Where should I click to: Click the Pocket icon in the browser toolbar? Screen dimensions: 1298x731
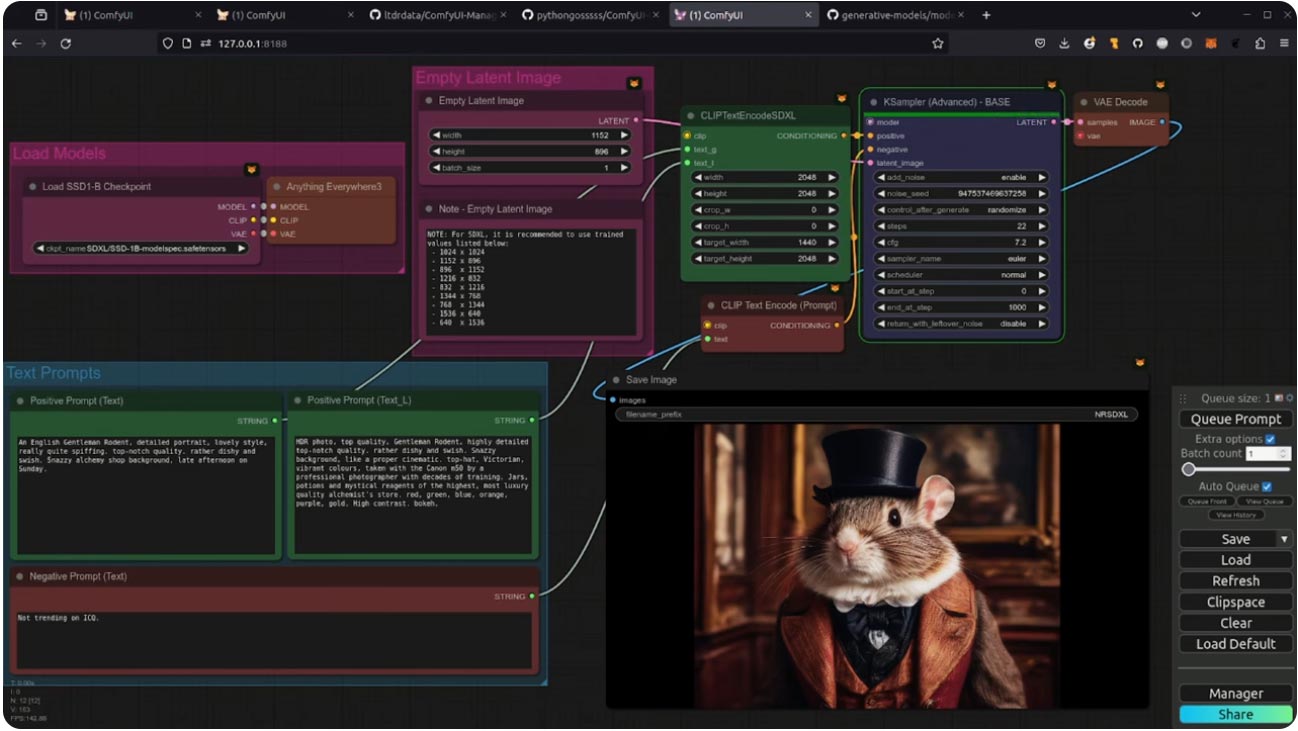click(x=1040, y=44)
